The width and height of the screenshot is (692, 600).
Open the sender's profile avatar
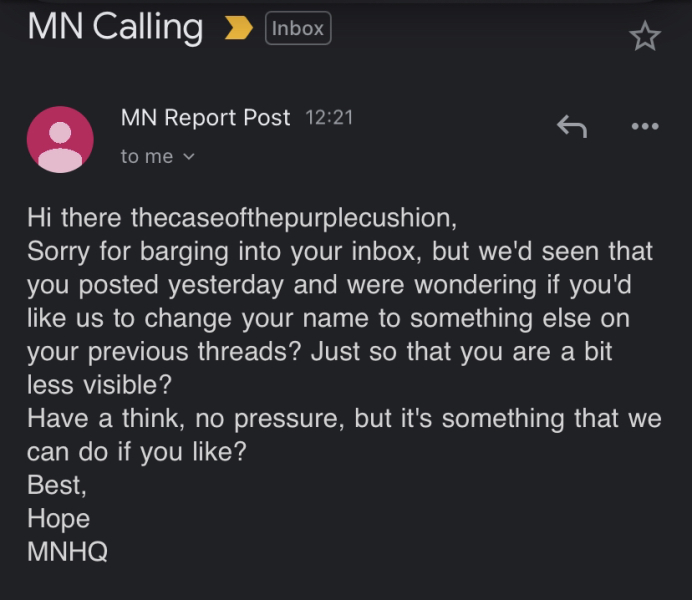tap(60, 138)
